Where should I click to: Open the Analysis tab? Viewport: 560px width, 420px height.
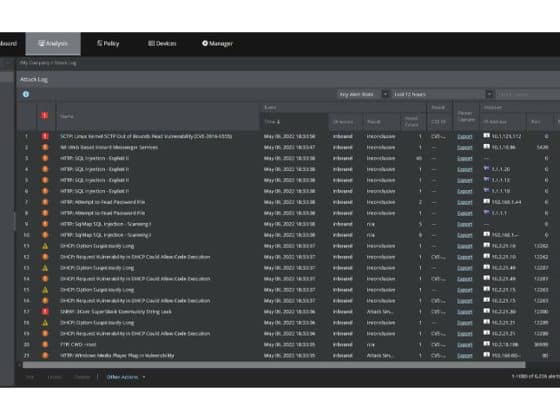coord(53,44)
